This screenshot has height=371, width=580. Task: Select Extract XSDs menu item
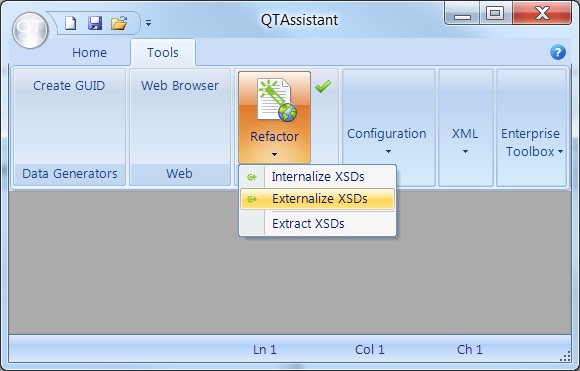318,224
